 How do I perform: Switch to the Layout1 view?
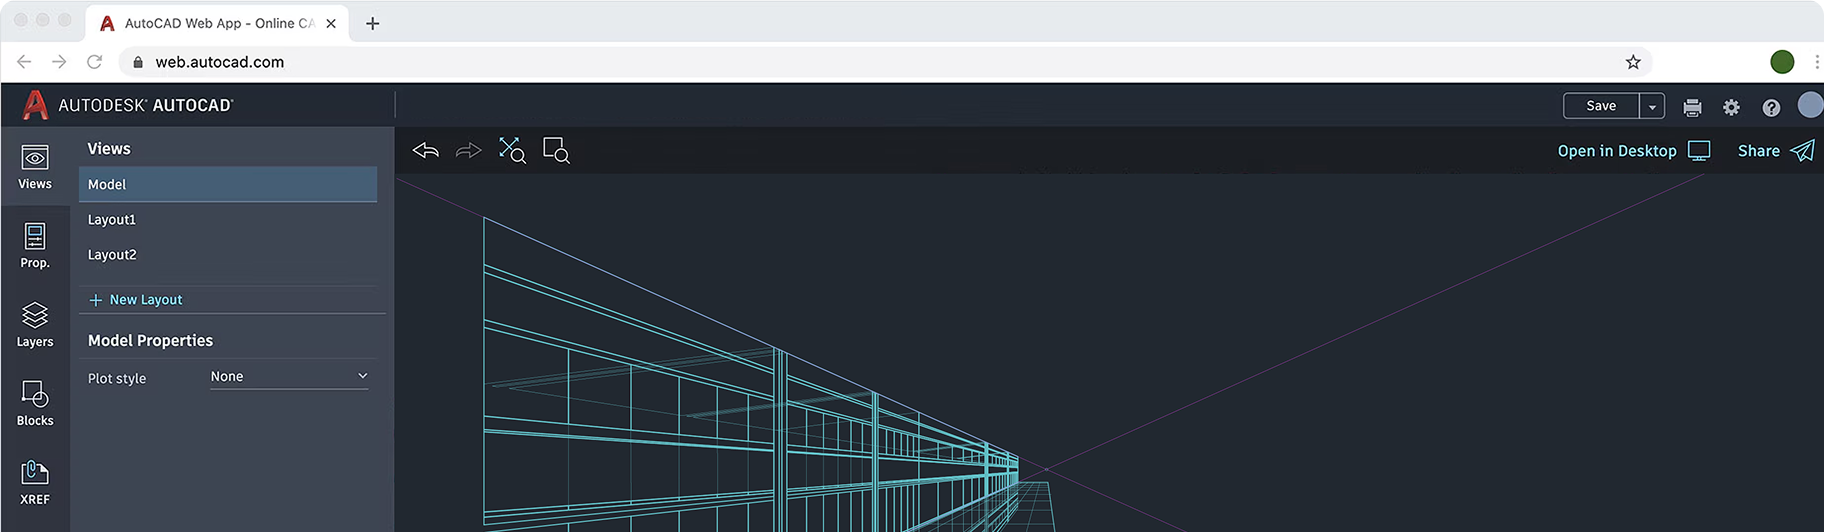112,220
